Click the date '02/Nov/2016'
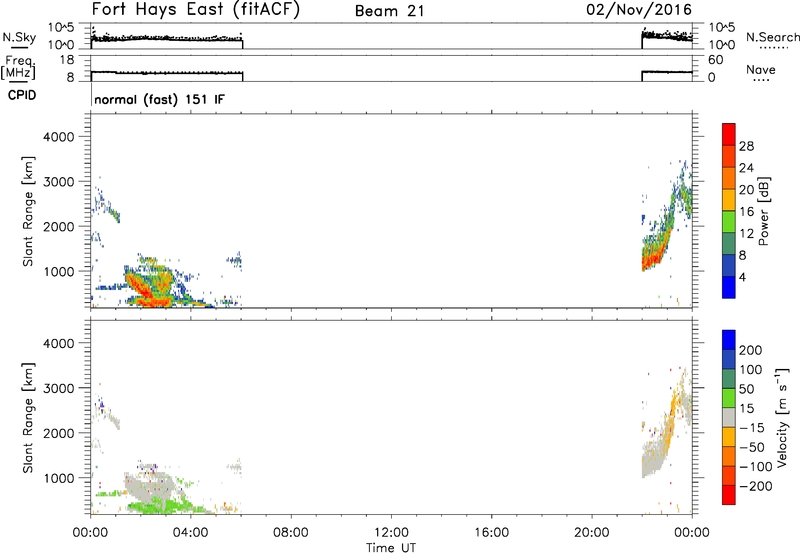800x554 pixels. [x=639, y=10]
